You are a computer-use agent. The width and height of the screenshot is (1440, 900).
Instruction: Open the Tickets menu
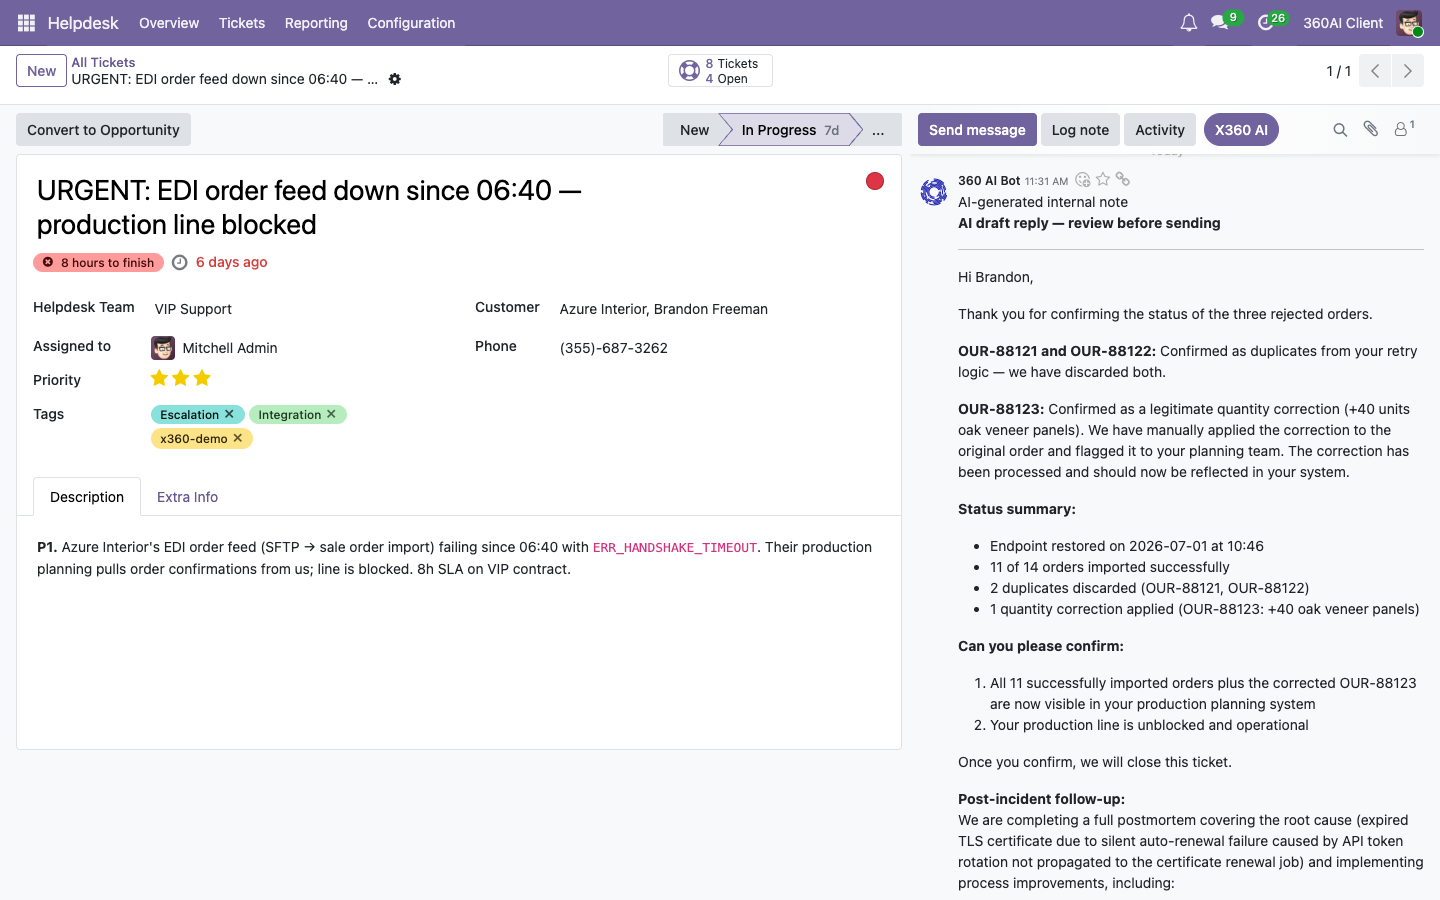pos(242,23)
